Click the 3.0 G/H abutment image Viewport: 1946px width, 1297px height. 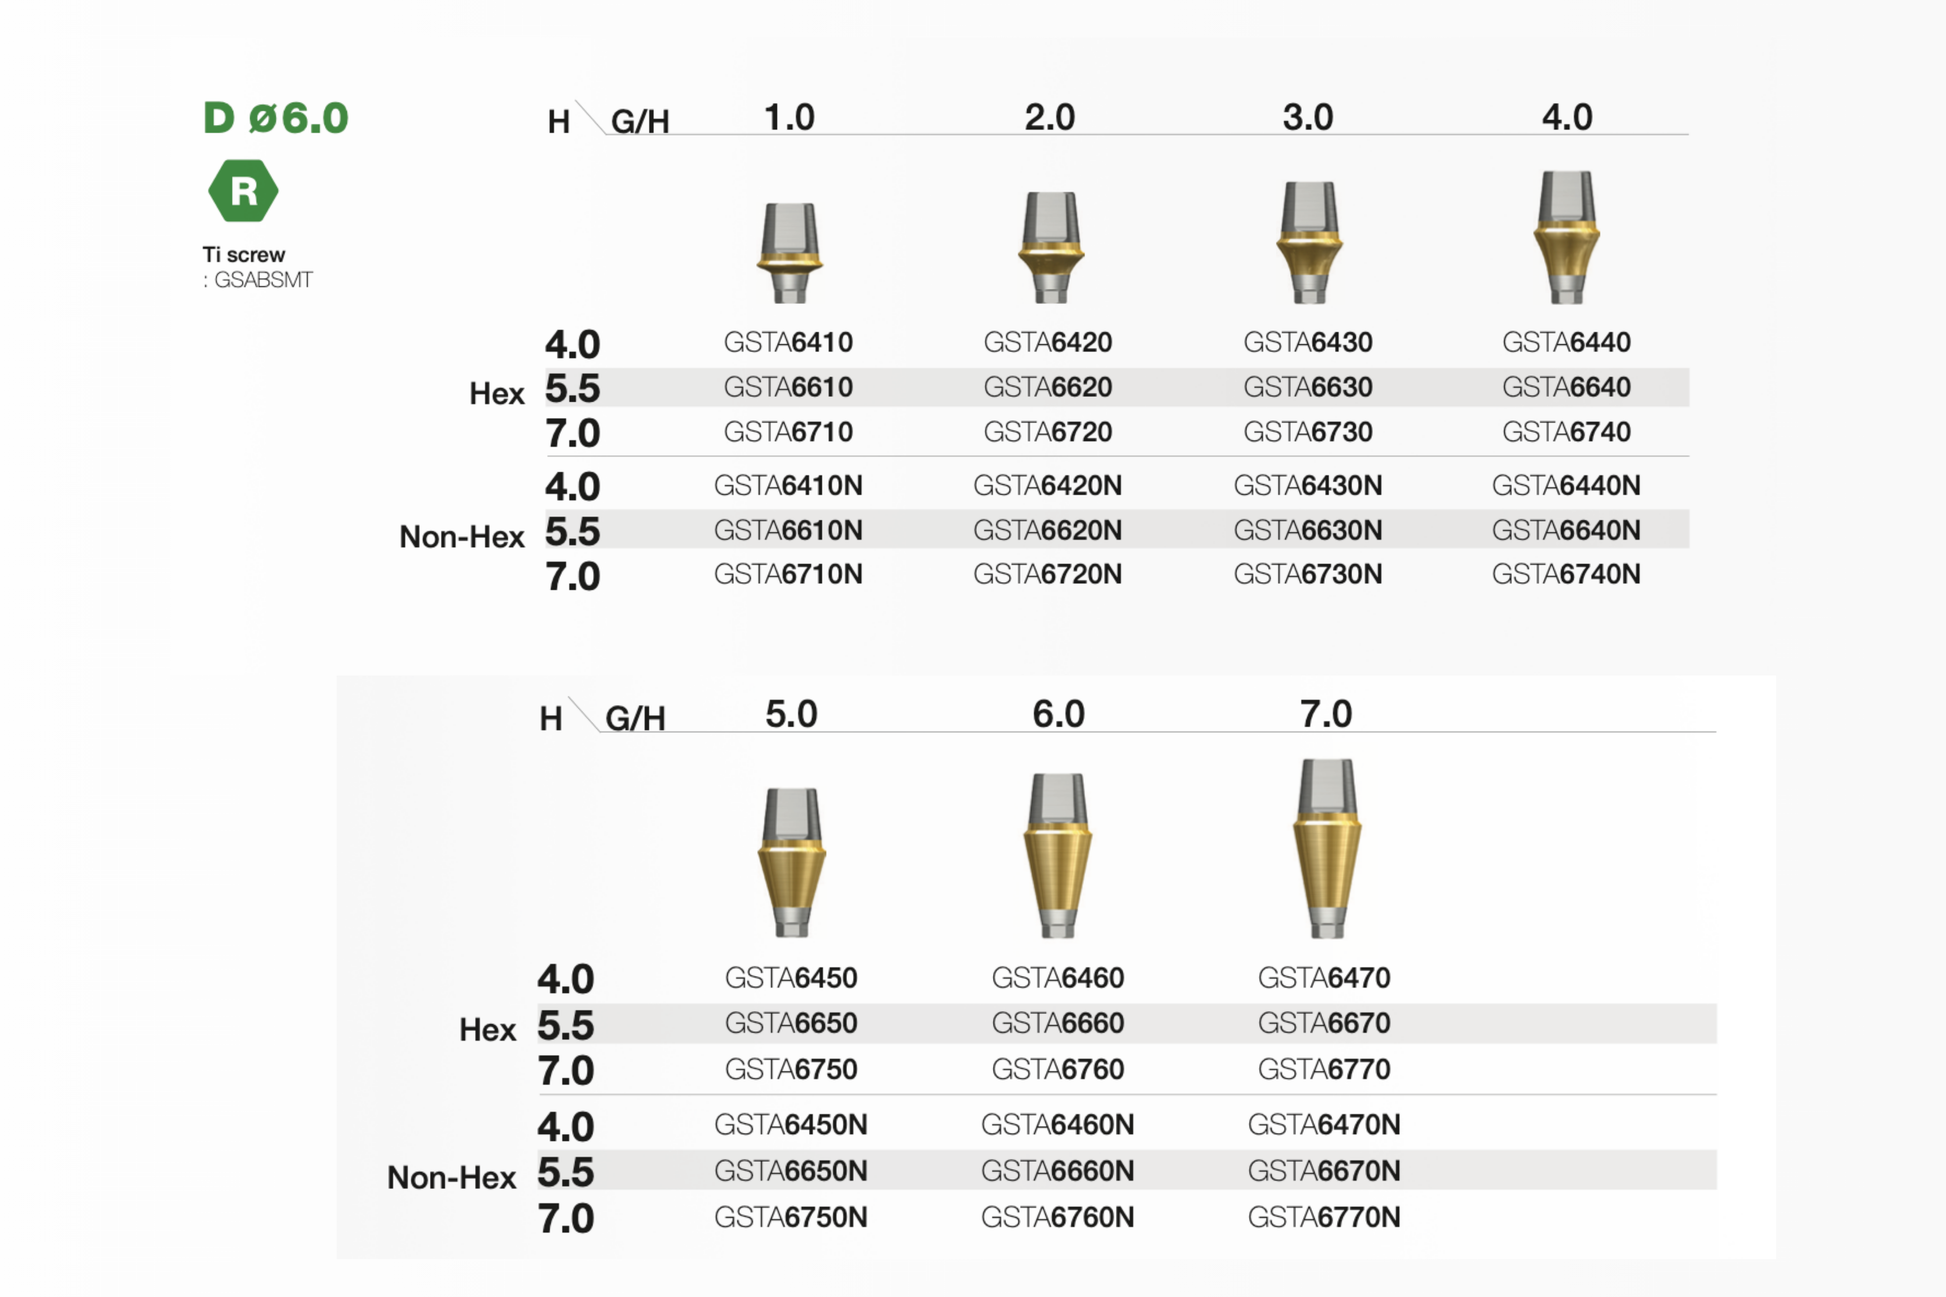point(1309,241)
